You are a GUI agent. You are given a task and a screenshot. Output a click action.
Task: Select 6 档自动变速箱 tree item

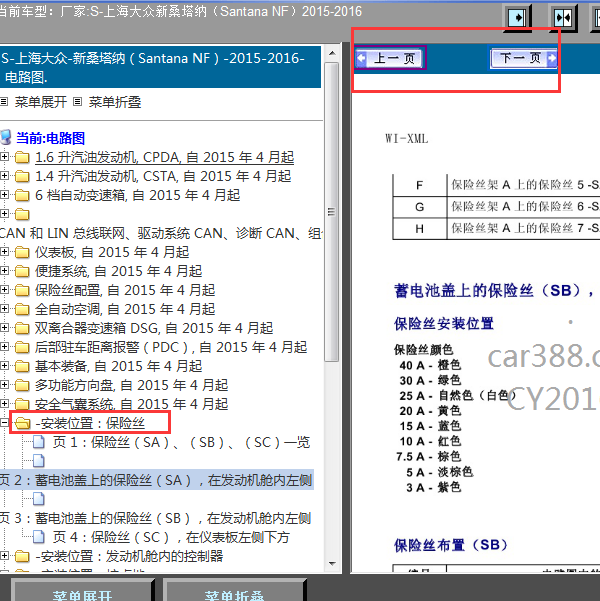[x=138, y=195]
